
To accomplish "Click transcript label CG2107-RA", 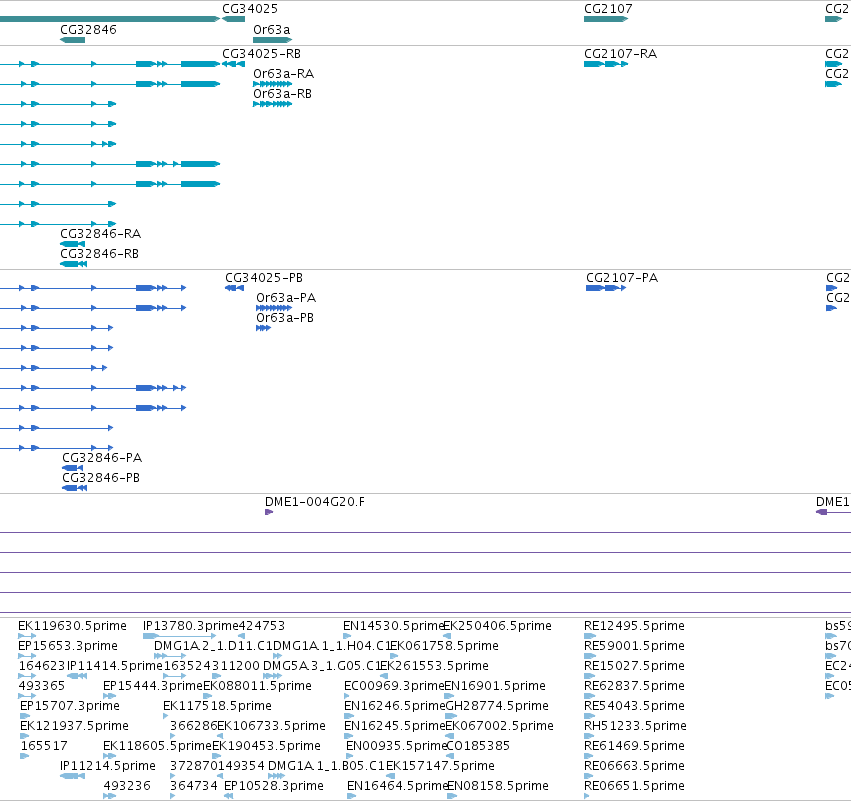I will pos(620,54).
